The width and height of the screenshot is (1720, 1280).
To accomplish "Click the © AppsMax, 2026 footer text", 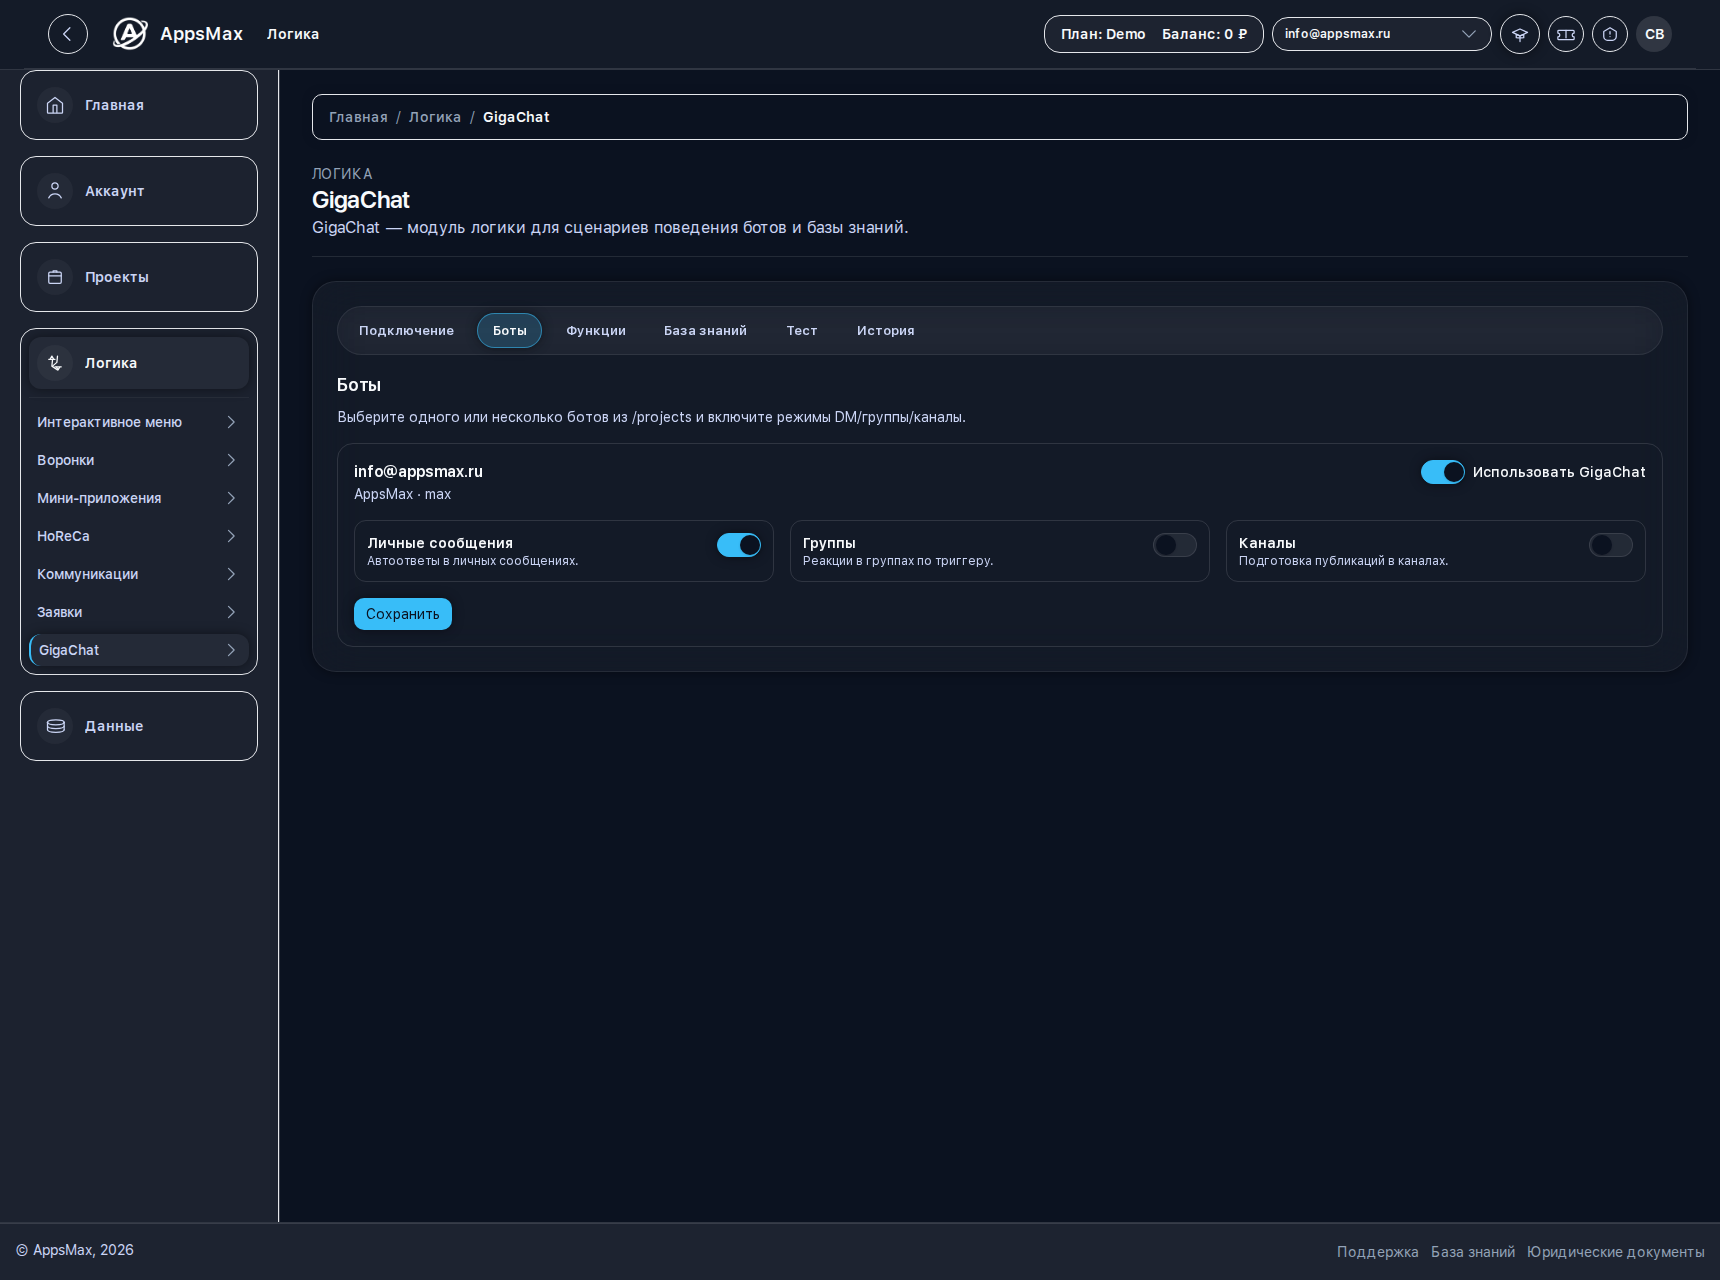I will pyautogui.click(x=75, y=1250).
